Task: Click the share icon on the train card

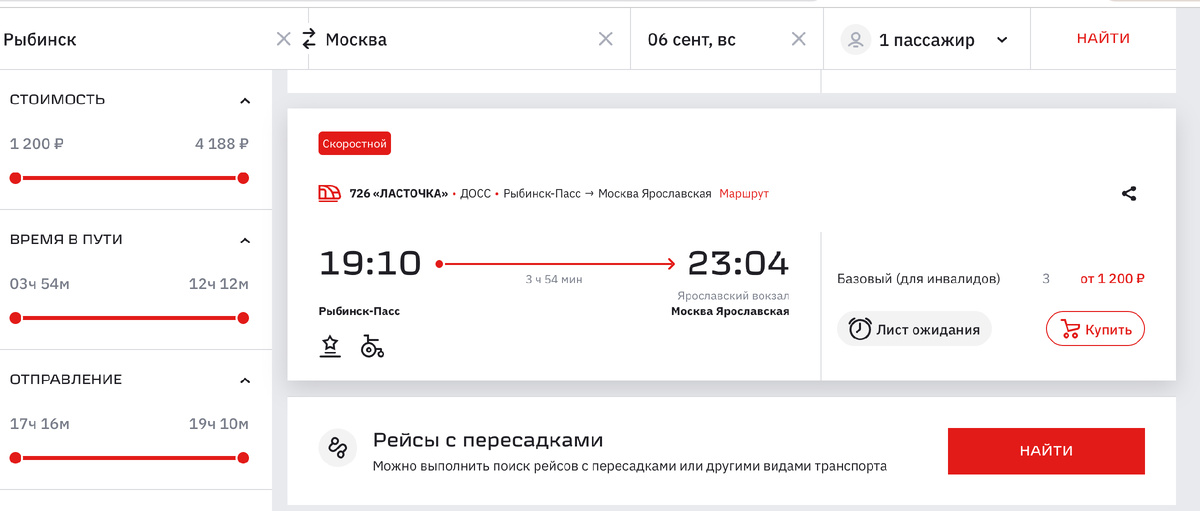Action: pyautogui.click(x=1129, y=194)
